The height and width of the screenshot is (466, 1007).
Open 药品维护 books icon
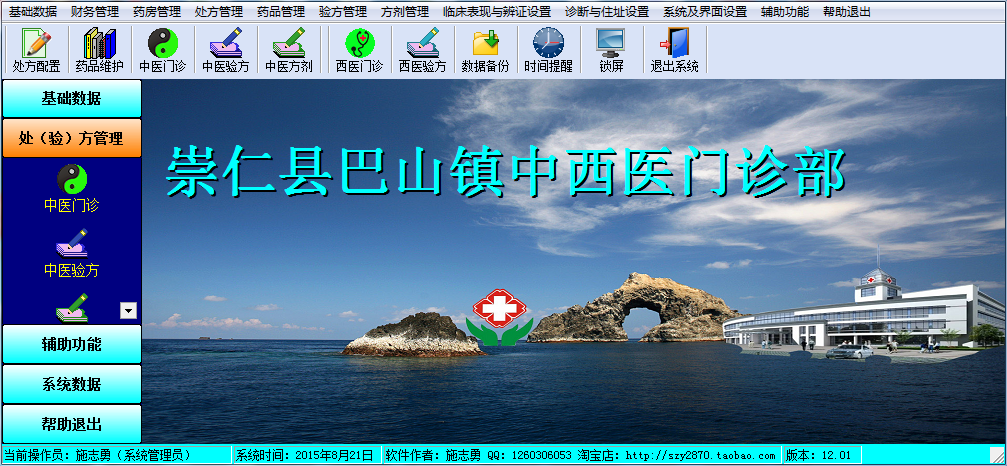coord(100,50)
